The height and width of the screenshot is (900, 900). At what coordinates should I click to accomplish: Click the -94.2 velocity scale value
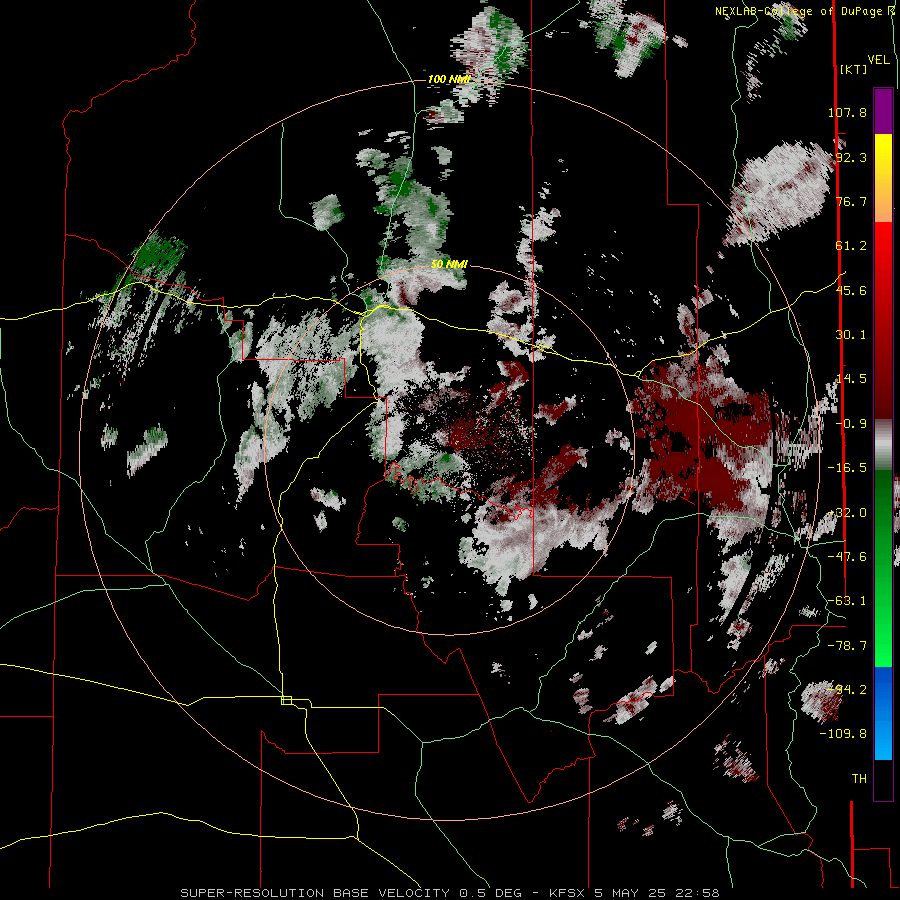[x=847, y=690]
